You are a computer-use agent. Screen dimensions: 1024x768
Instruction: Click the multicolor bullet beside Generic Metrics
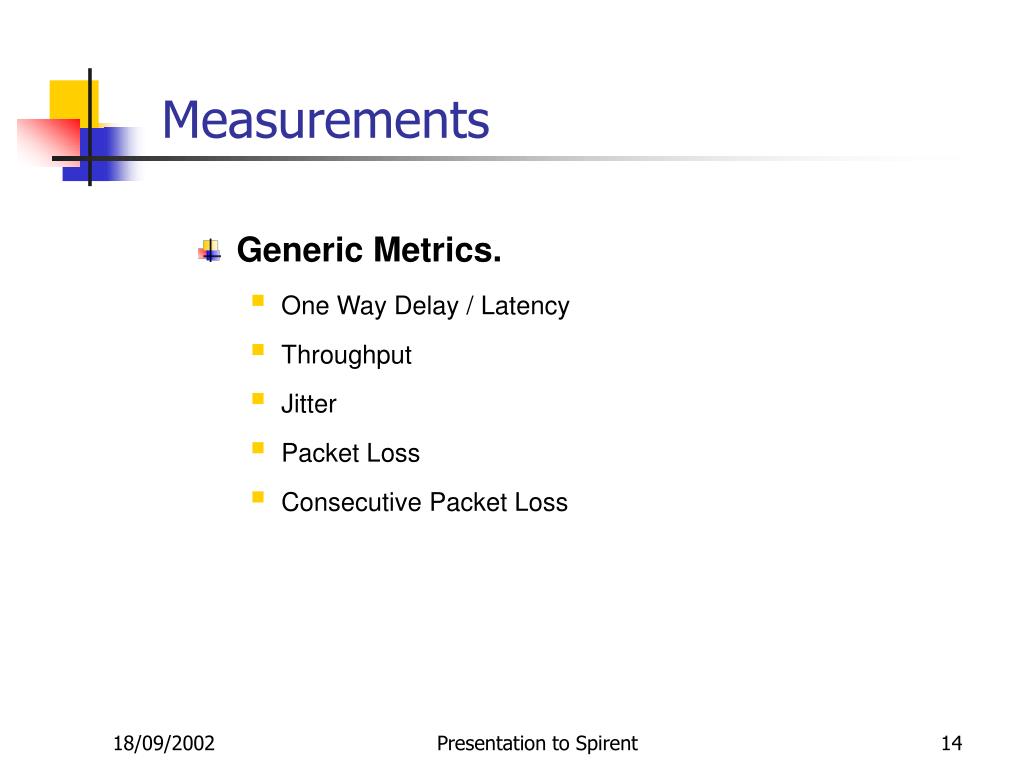click(210, 251)
